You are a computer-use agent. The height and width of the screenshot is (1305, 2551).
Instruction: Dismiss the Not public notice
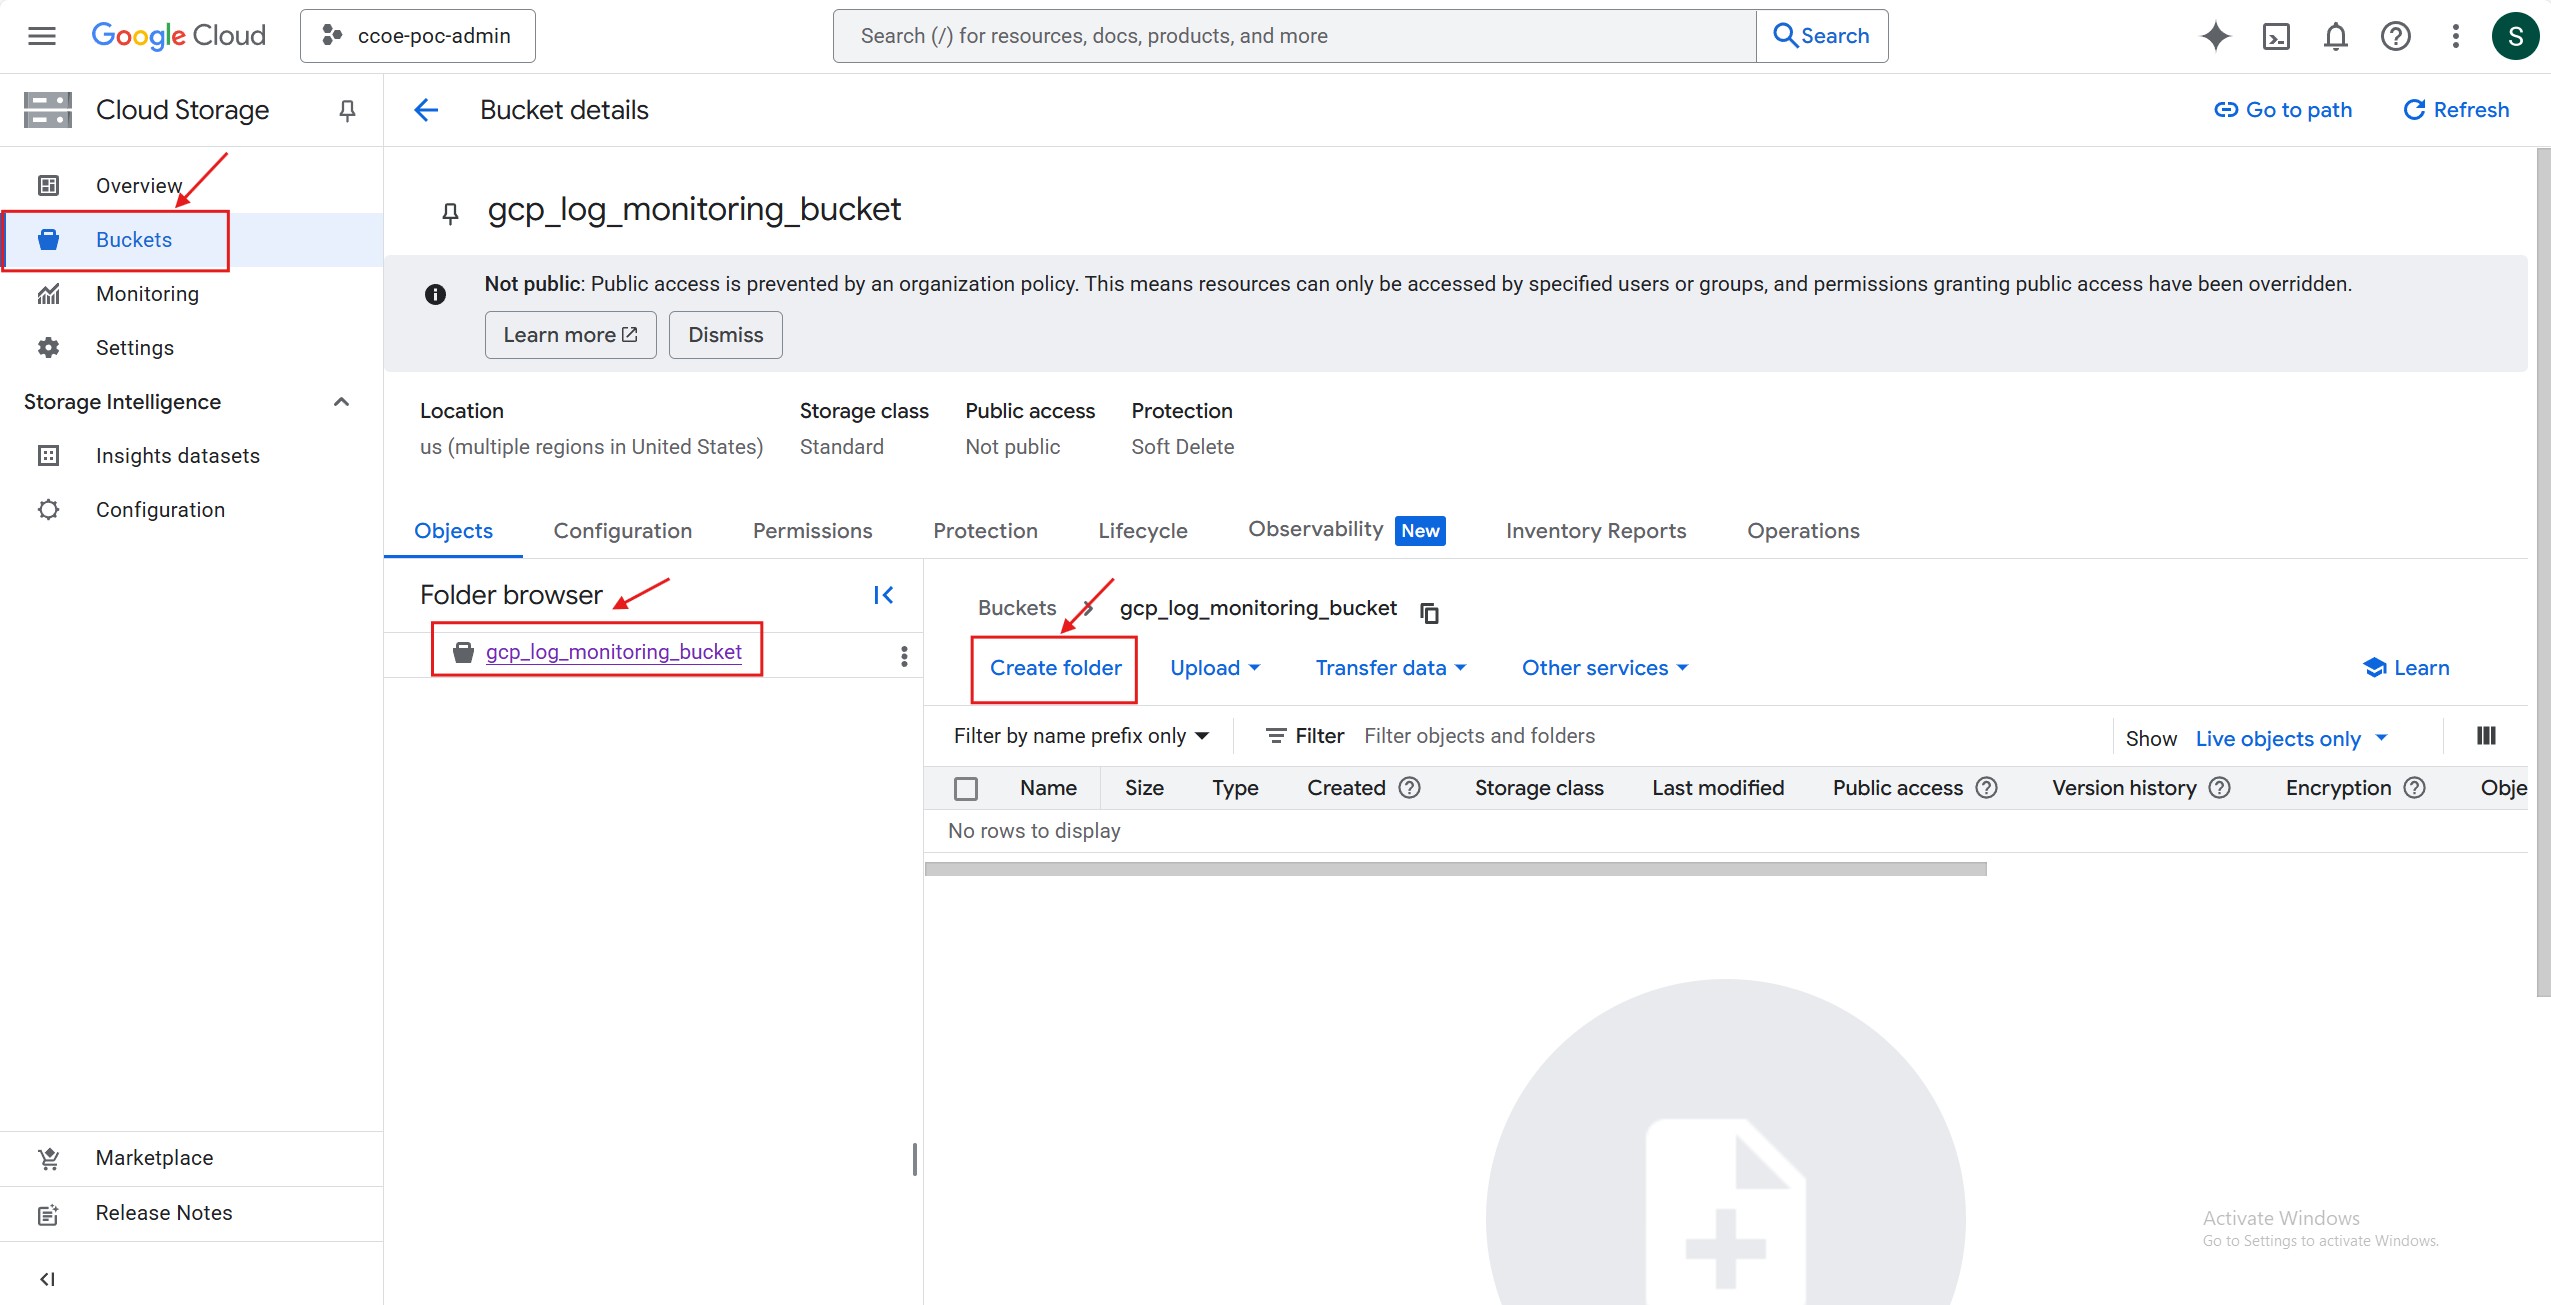[x=725, y=335]
